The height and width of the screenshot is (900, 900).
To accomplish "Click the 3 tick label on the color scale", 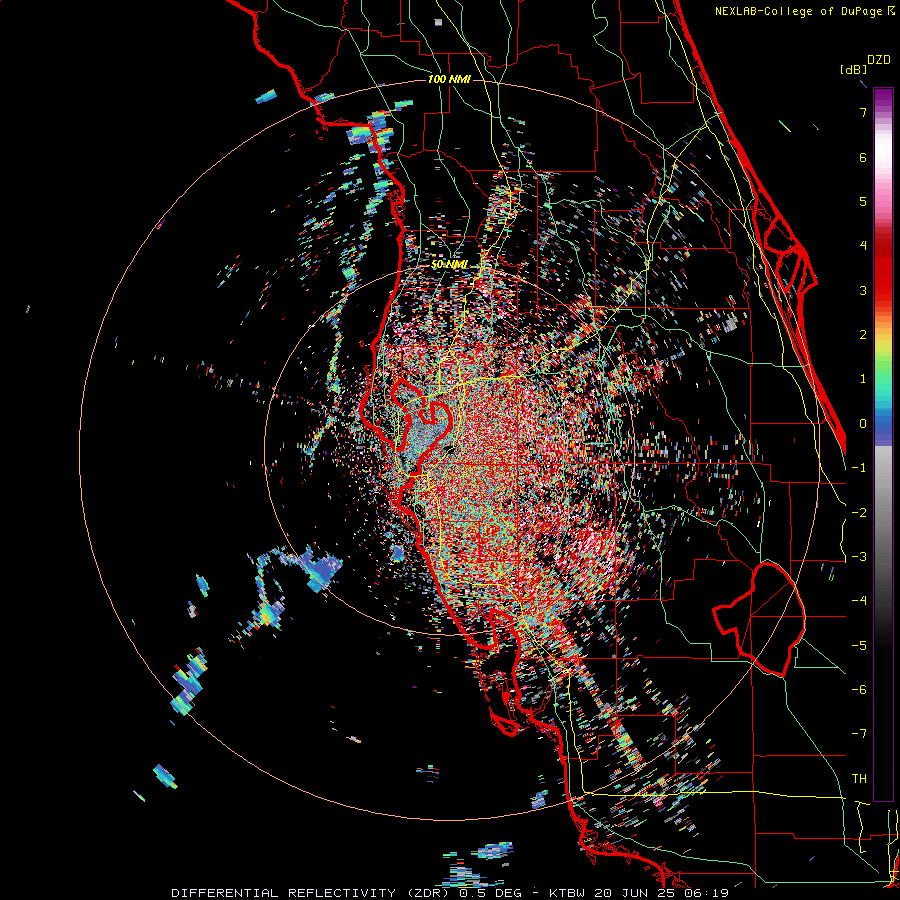I will 862,290.
